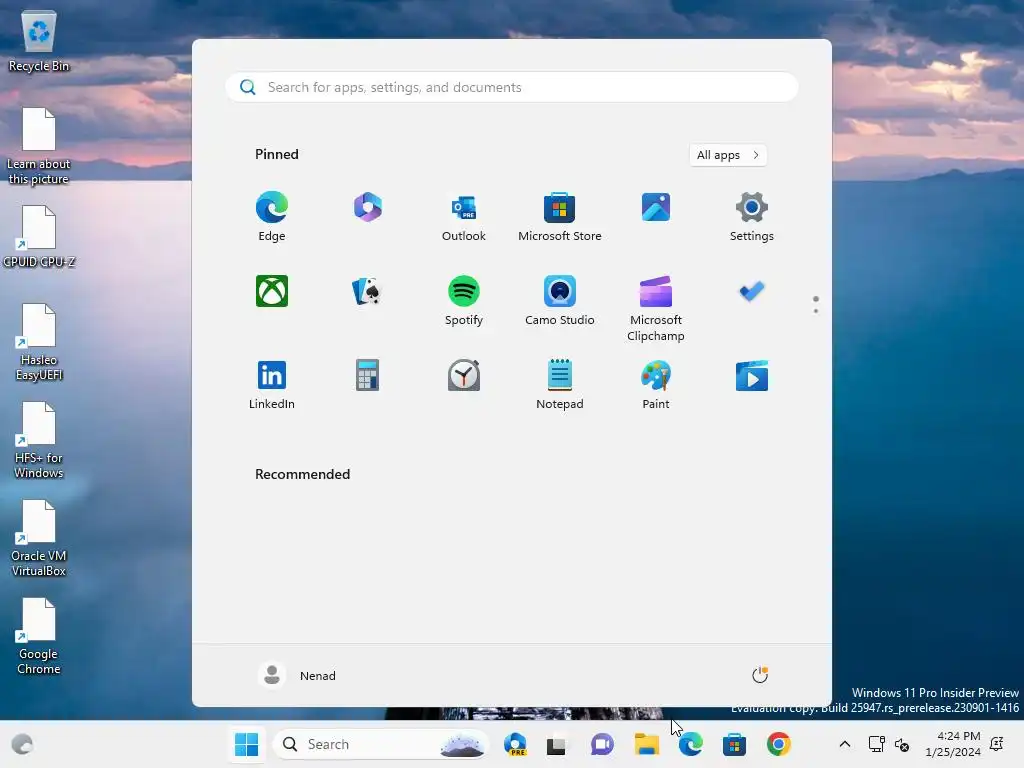This screenshot has width=1024, height=768.
Task: Open the Start menu power button
Action: [760, 675]
